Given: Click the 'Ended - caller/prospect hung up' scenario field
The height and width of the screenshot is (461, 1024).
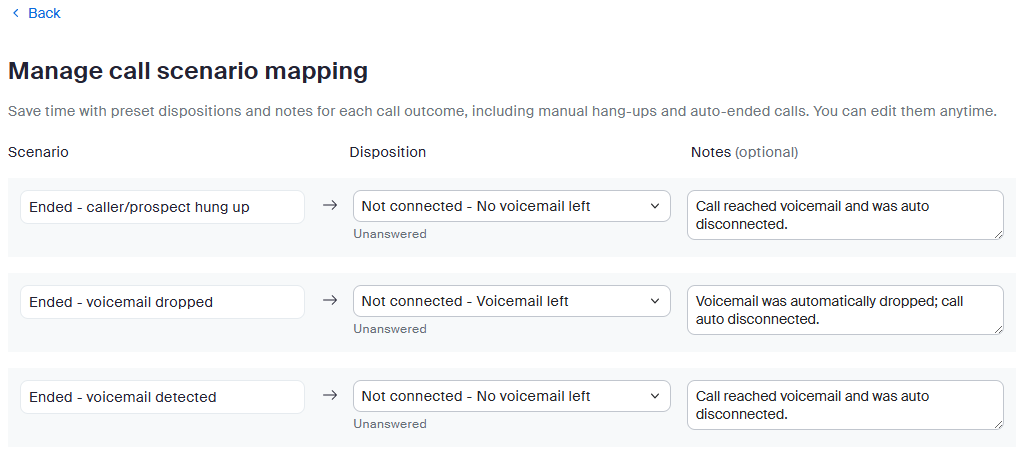Looking at the screenshot, I should 162,207.
